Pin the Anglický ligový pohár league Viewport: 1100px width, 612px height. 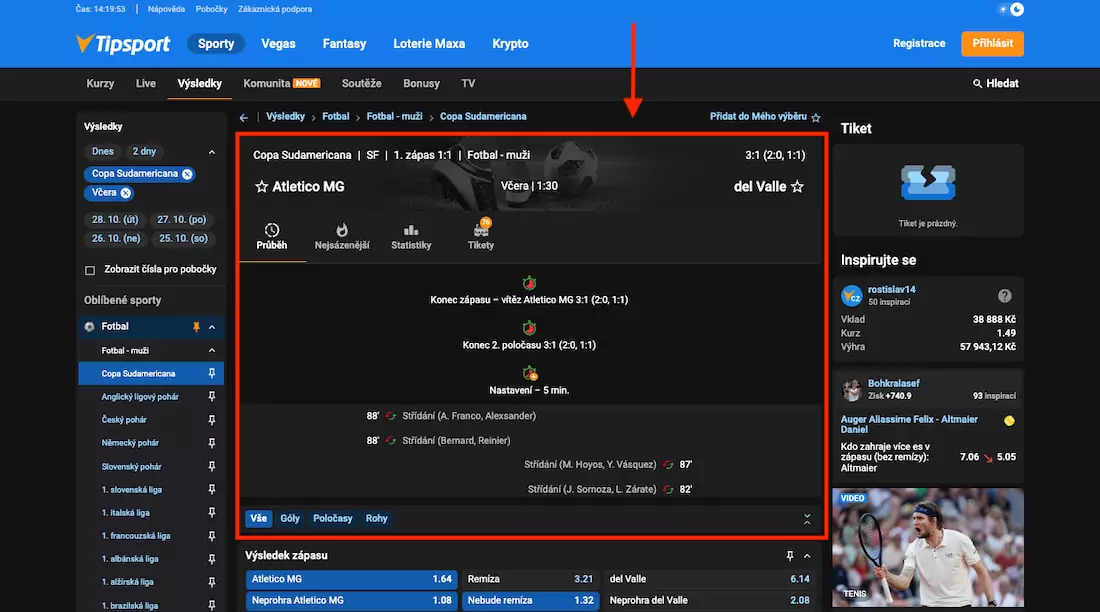coord(211,397)
